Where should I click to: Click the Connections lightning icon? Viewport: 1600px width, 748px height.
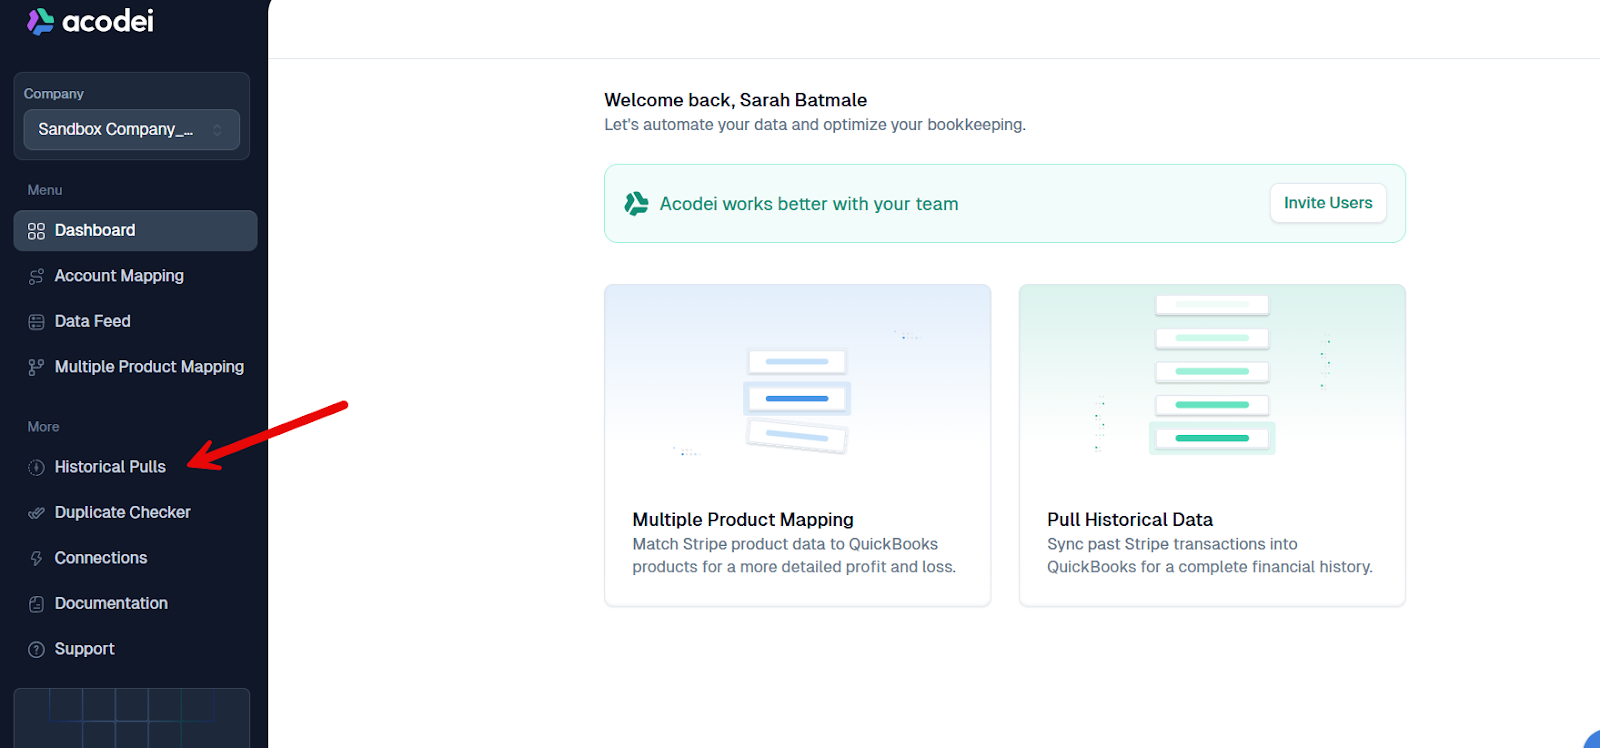tap(36, 559)
